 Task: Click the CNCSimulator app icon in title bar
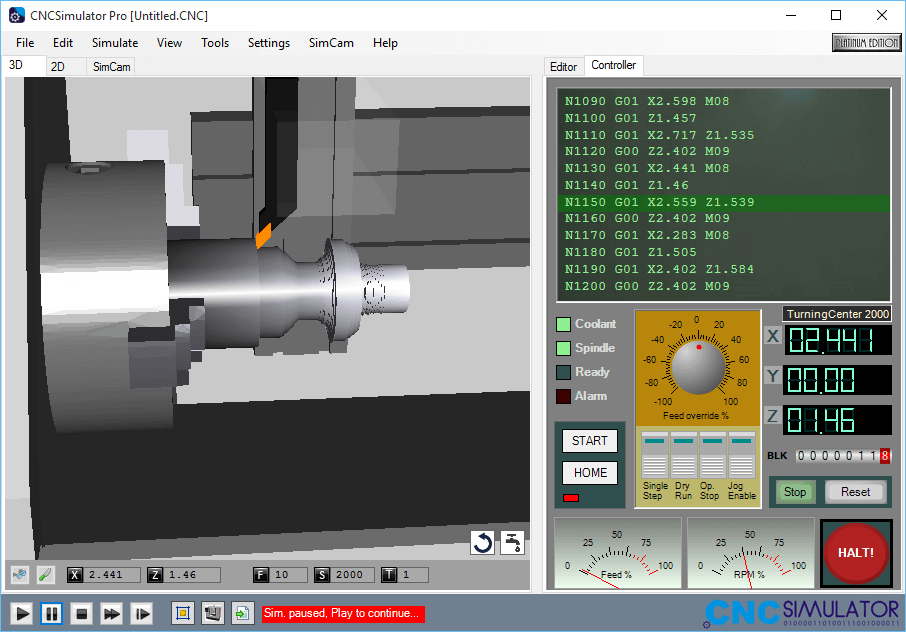click(x=17, y=15)
